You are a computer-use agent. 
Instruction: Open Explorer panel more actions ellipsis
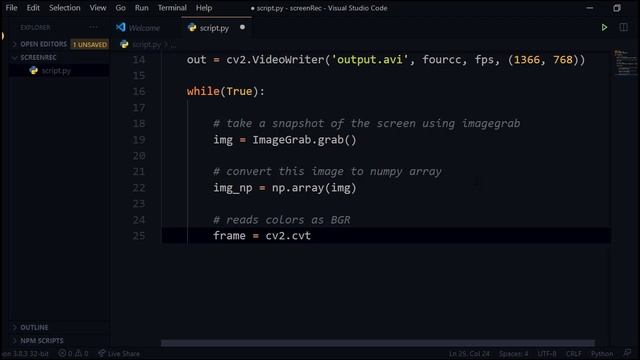pyautogui.click(x=93, y=27)
